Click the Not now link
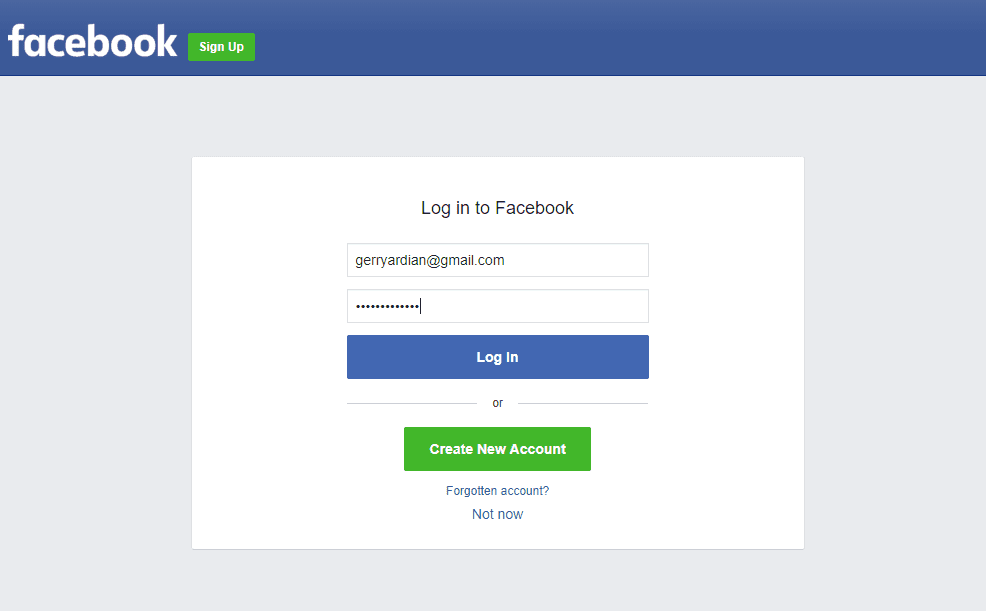The image size is (986, 611). (x=497, y=514)
